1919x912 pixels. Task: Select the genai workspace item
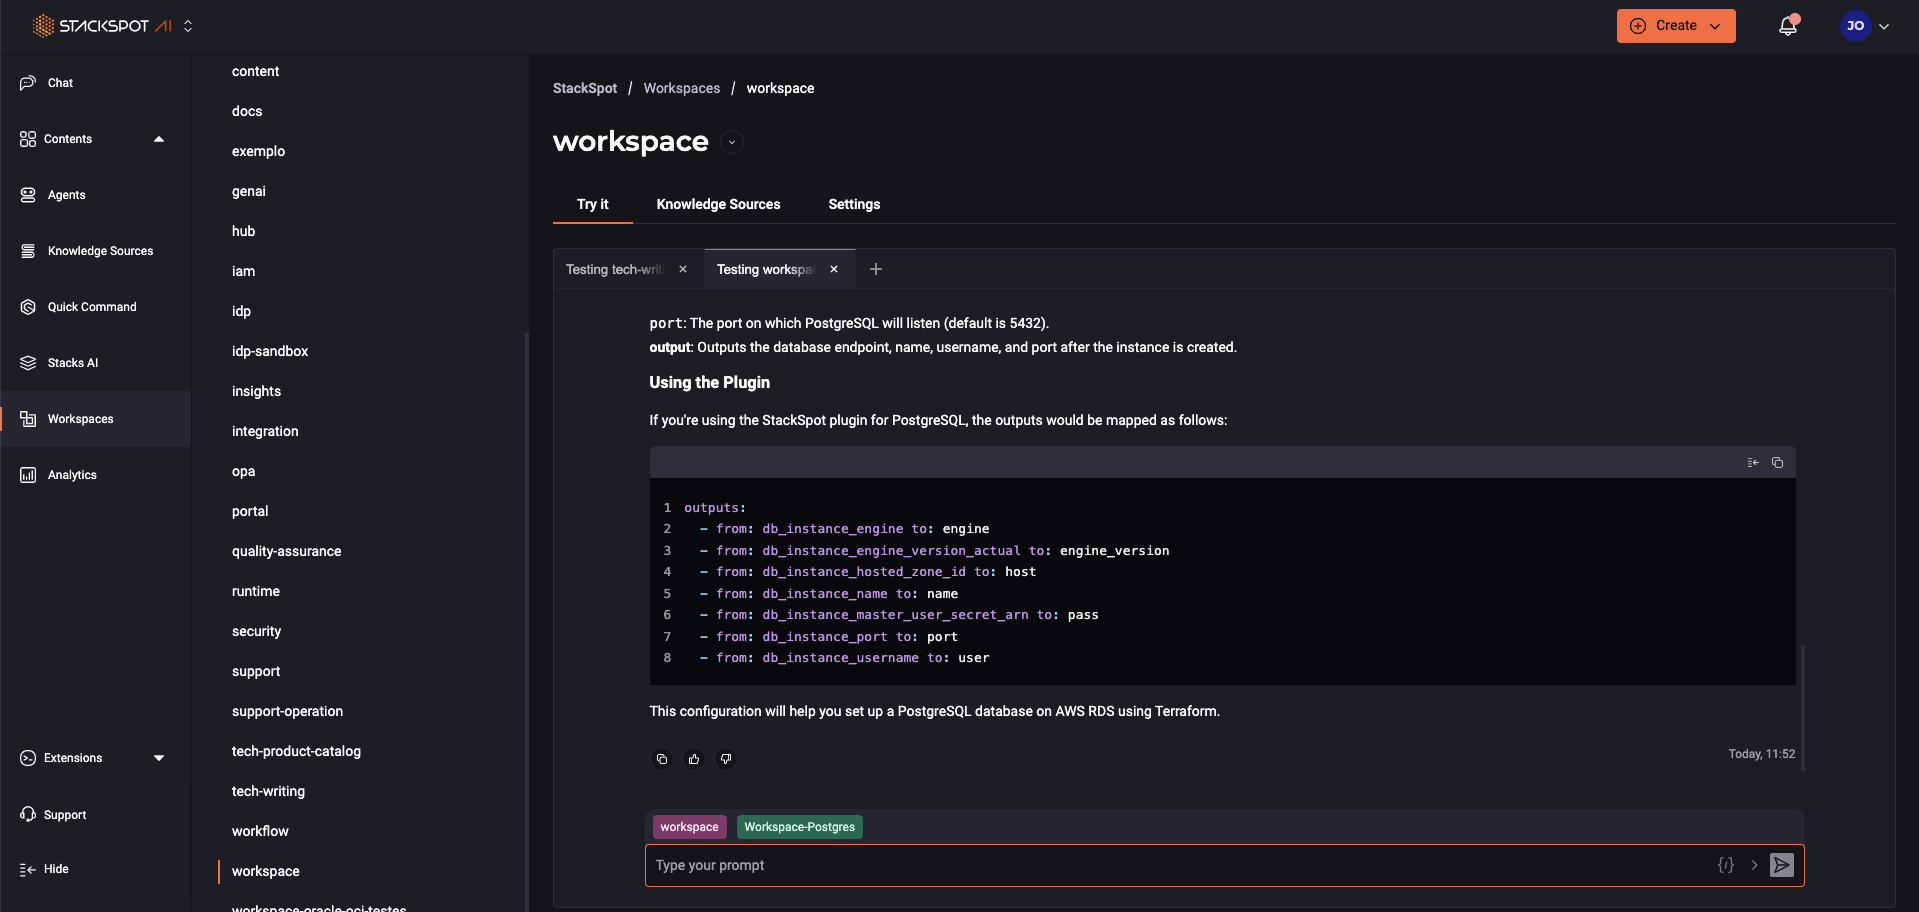[x=249, y=191]
